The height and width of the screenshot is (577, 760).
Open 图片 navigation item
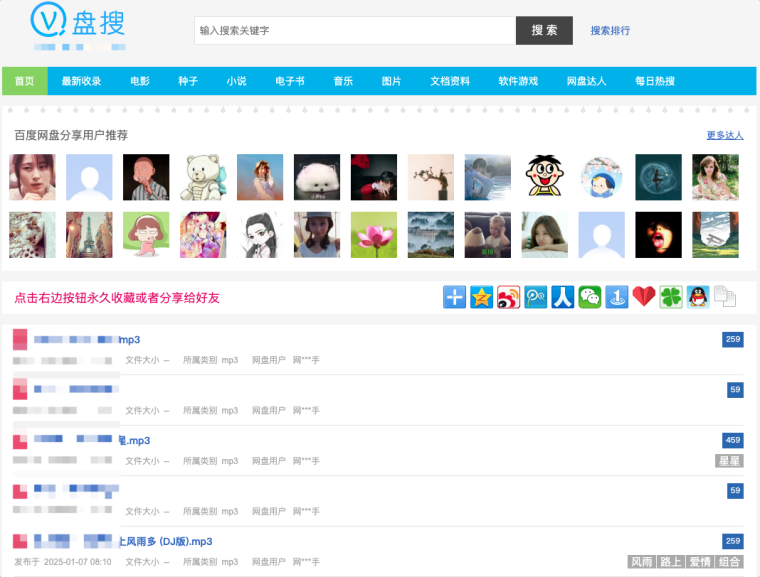pyautogui.click(x=392, y=81)
